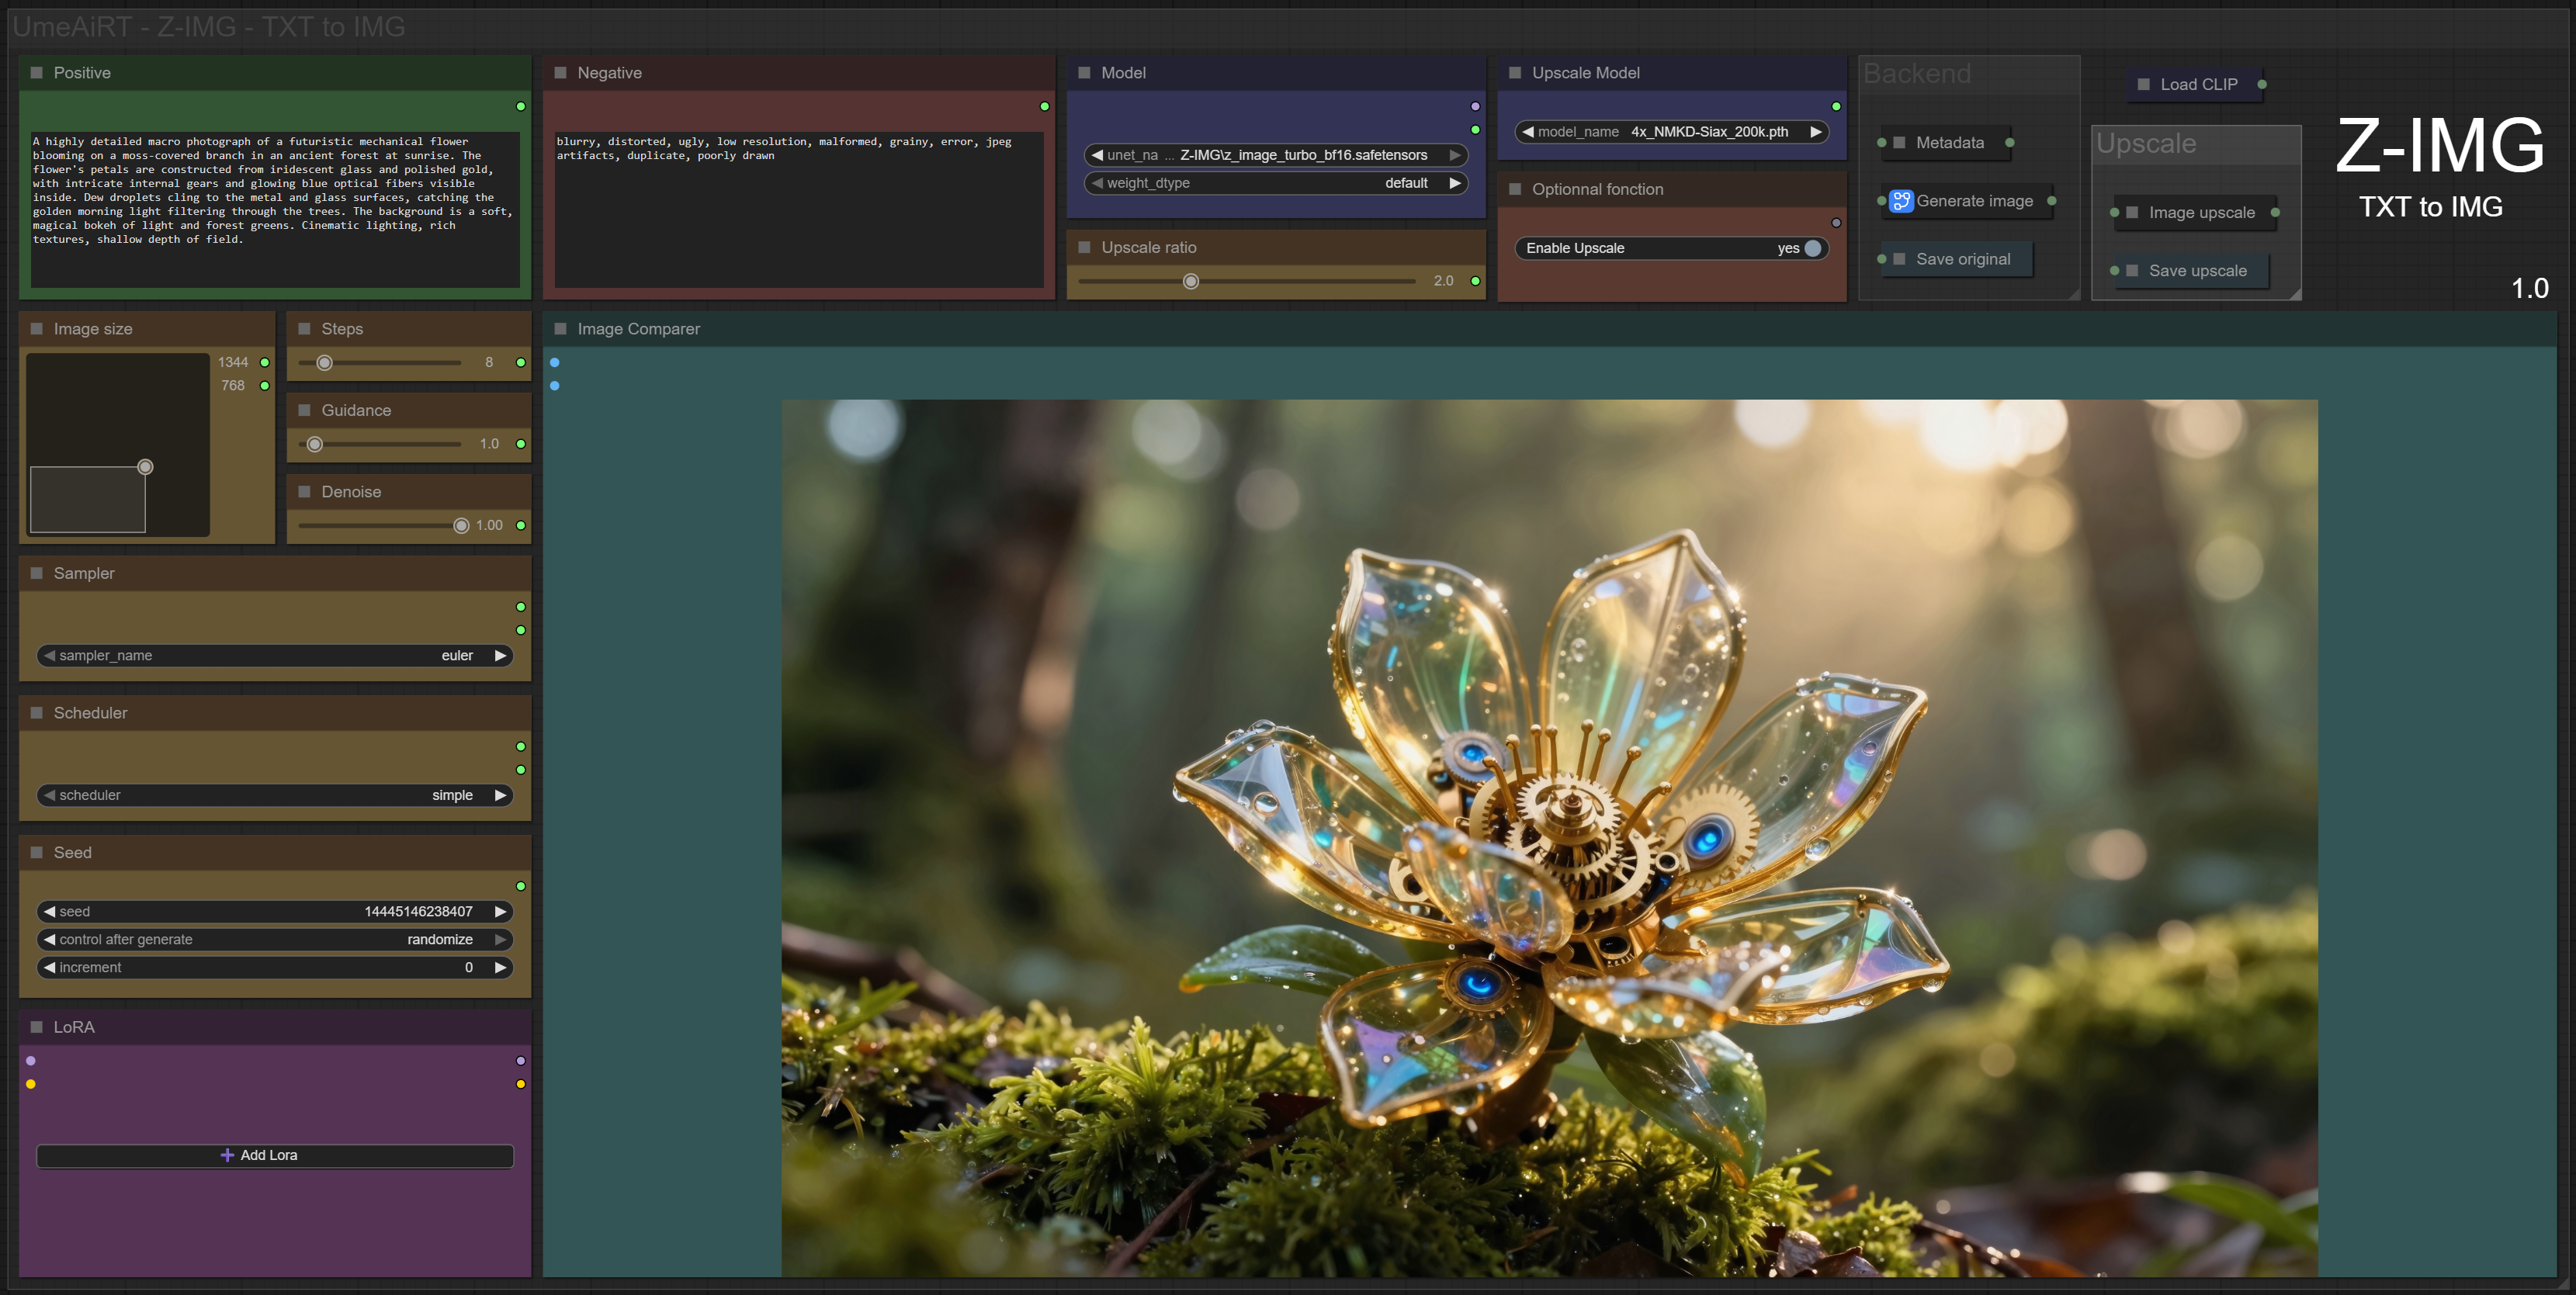
Task: Click the LoRA node's collapse square icon
Action: 37,1027
